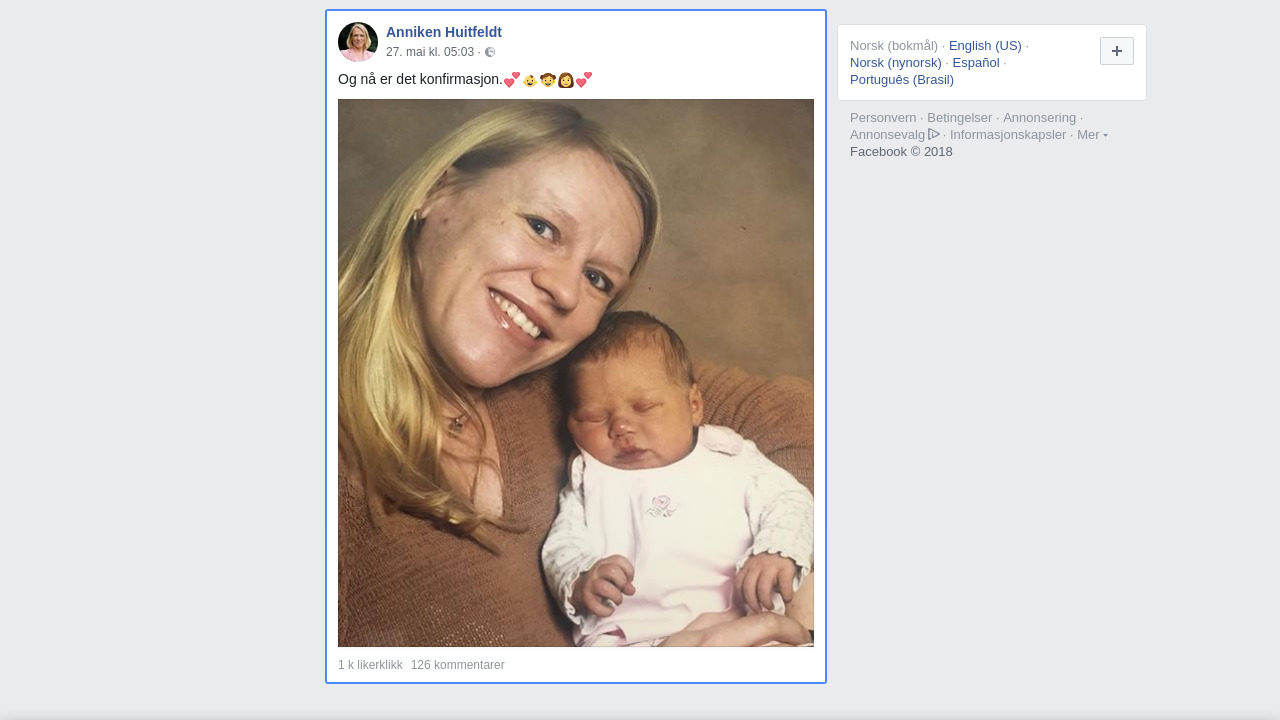The height and width of the screenshot is (720, 1280).
Task: Click the public globe privacy icon
Action: (490, 52)
